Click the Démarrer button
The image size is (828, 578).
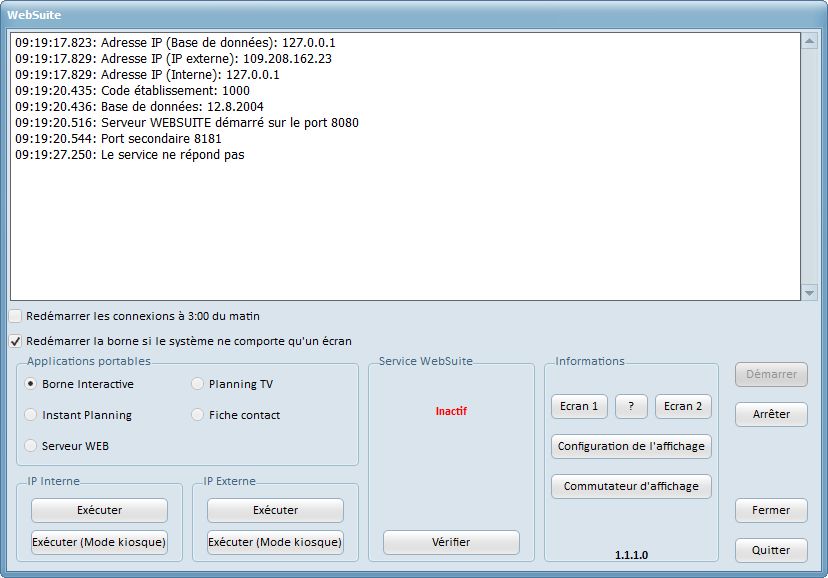[770, 375]
